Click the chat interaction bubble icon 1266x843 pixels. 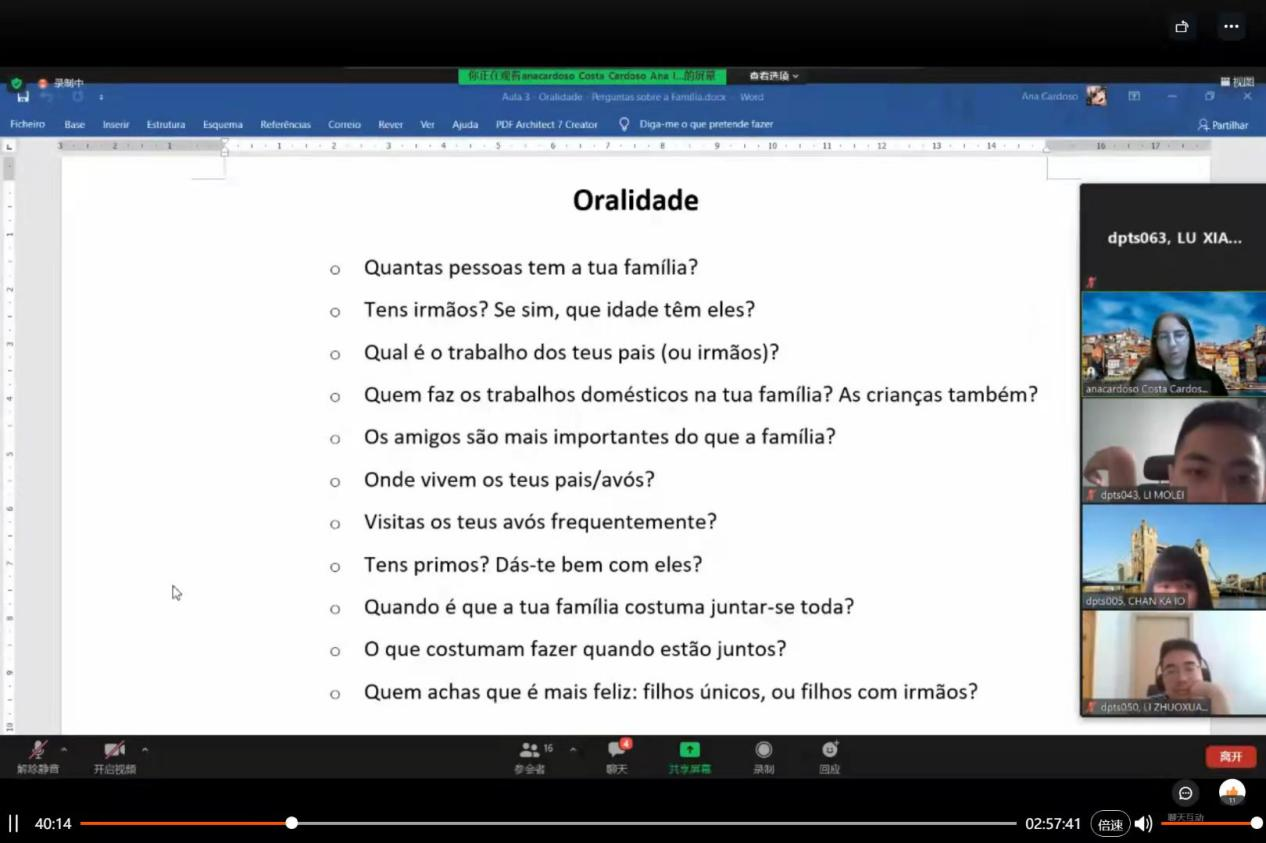click(1185, 793)
